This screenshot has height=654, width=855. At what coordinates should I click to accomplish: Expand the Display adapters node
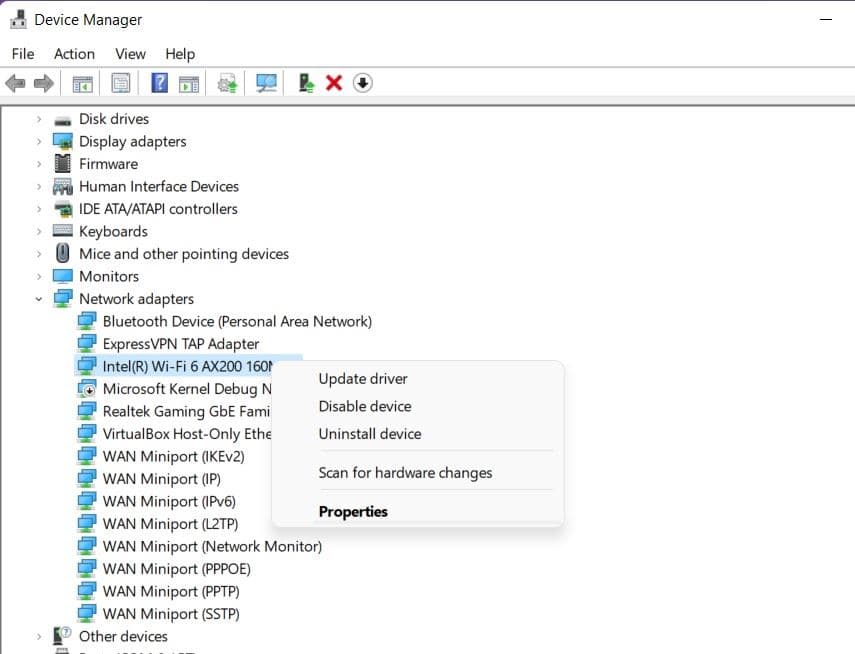click(x=39, y=141)
